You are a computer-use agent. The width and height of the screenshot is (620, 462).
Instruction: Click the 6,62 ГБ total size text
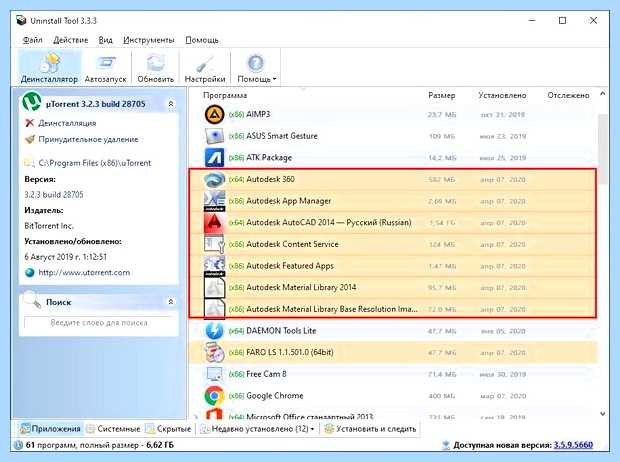coord(160,445)
